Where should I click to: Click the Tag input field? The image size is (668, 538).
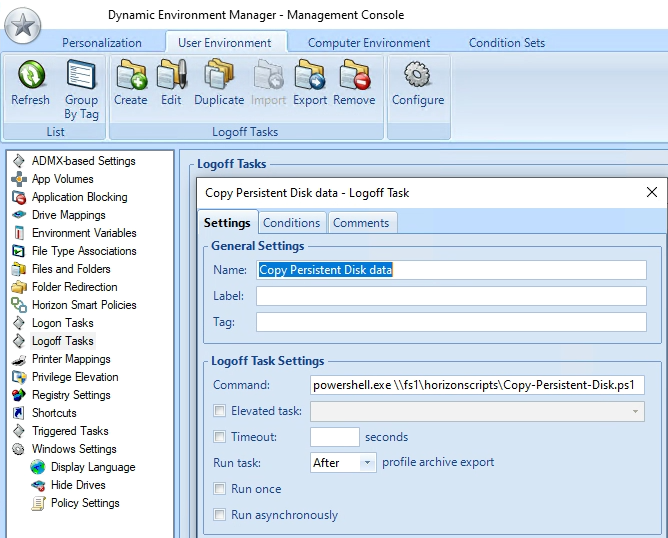[451, 322]
